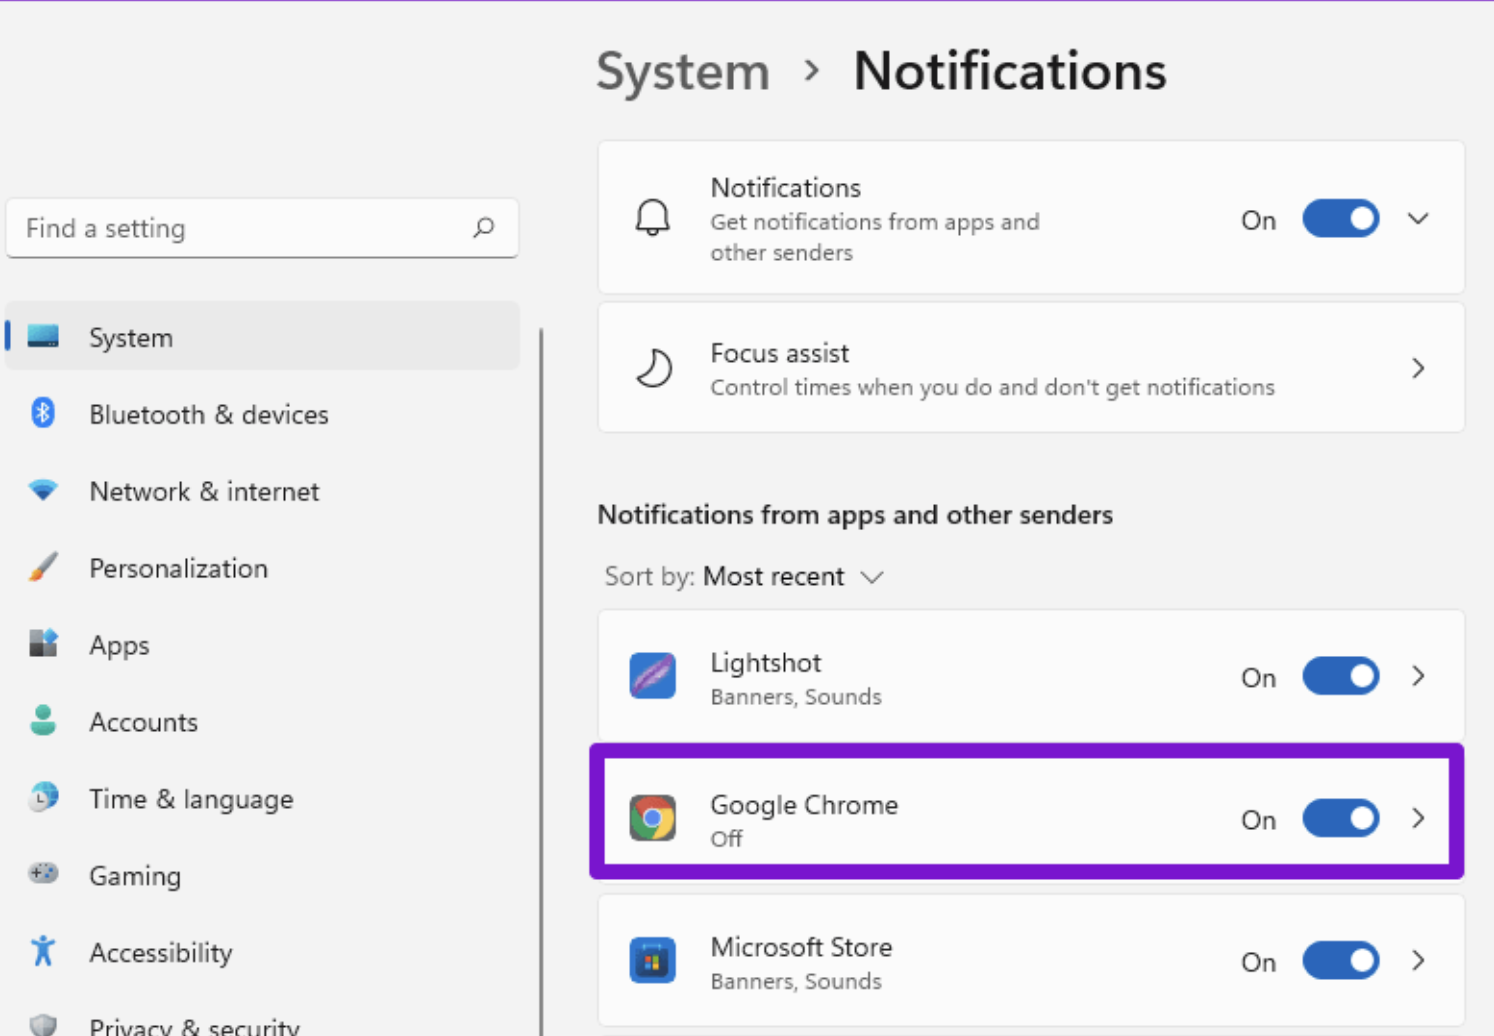Screen dimensions: 1494x1036
Task: Click the search magnifier icon
Action: pyautogui.click(x=484, y=228)
